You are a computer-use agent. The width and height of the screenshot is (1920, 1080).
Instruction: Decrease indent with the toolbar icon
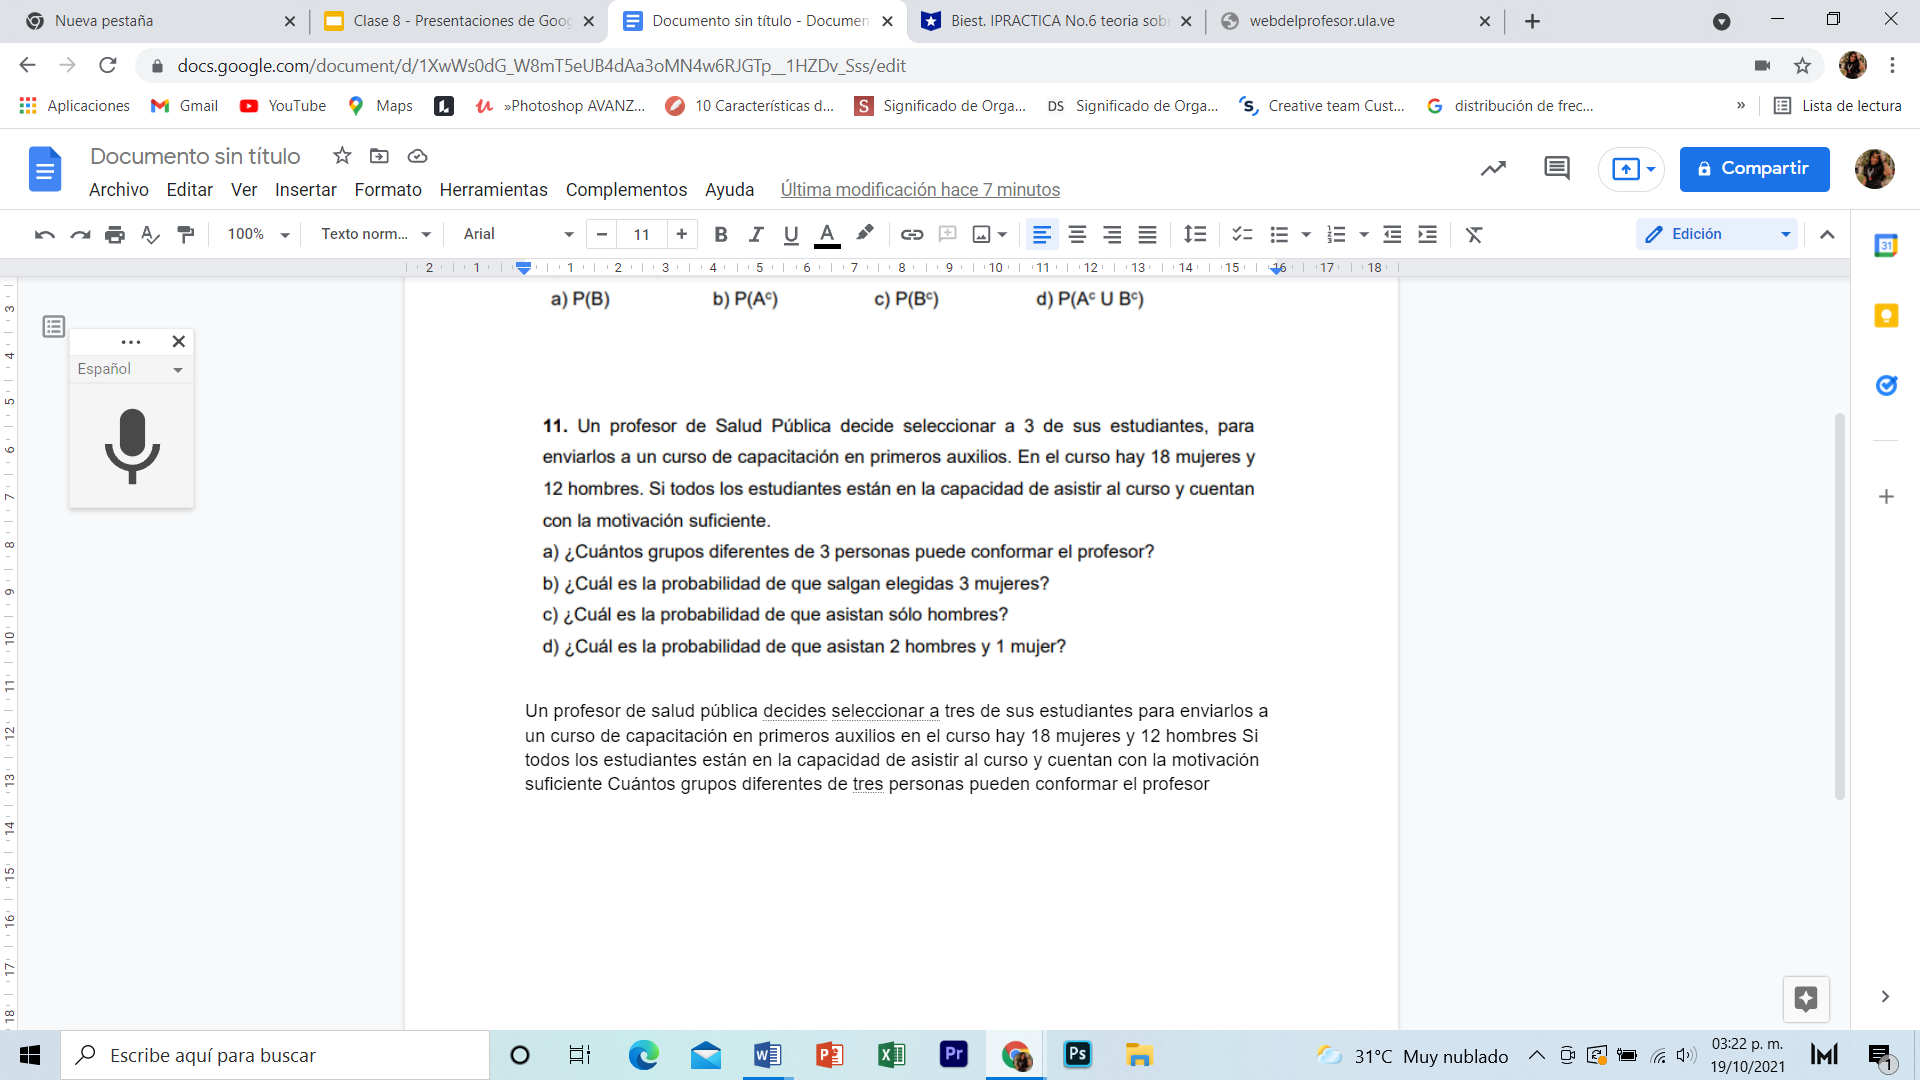[x=1392, y=234]
